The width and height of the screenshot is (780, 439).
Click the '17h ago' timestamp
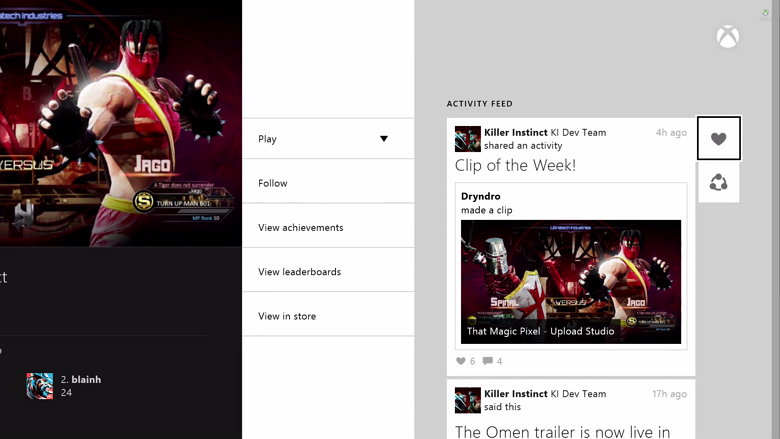(x=670, y=394)
